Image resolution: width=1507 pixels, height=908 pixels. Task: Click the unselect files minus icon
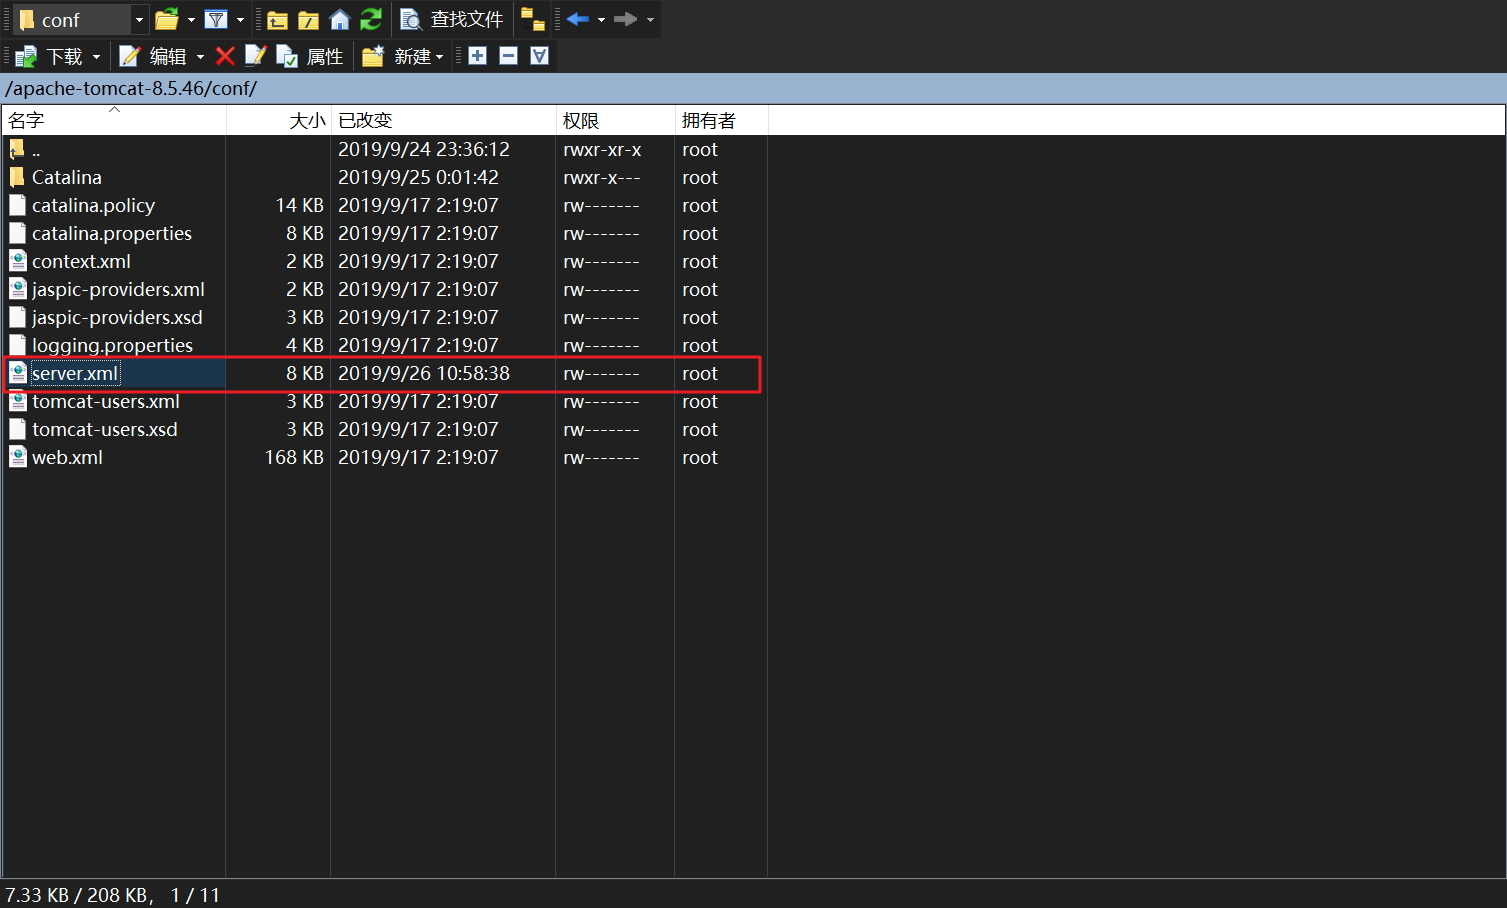pyautogui.click(x=508, y=56)
